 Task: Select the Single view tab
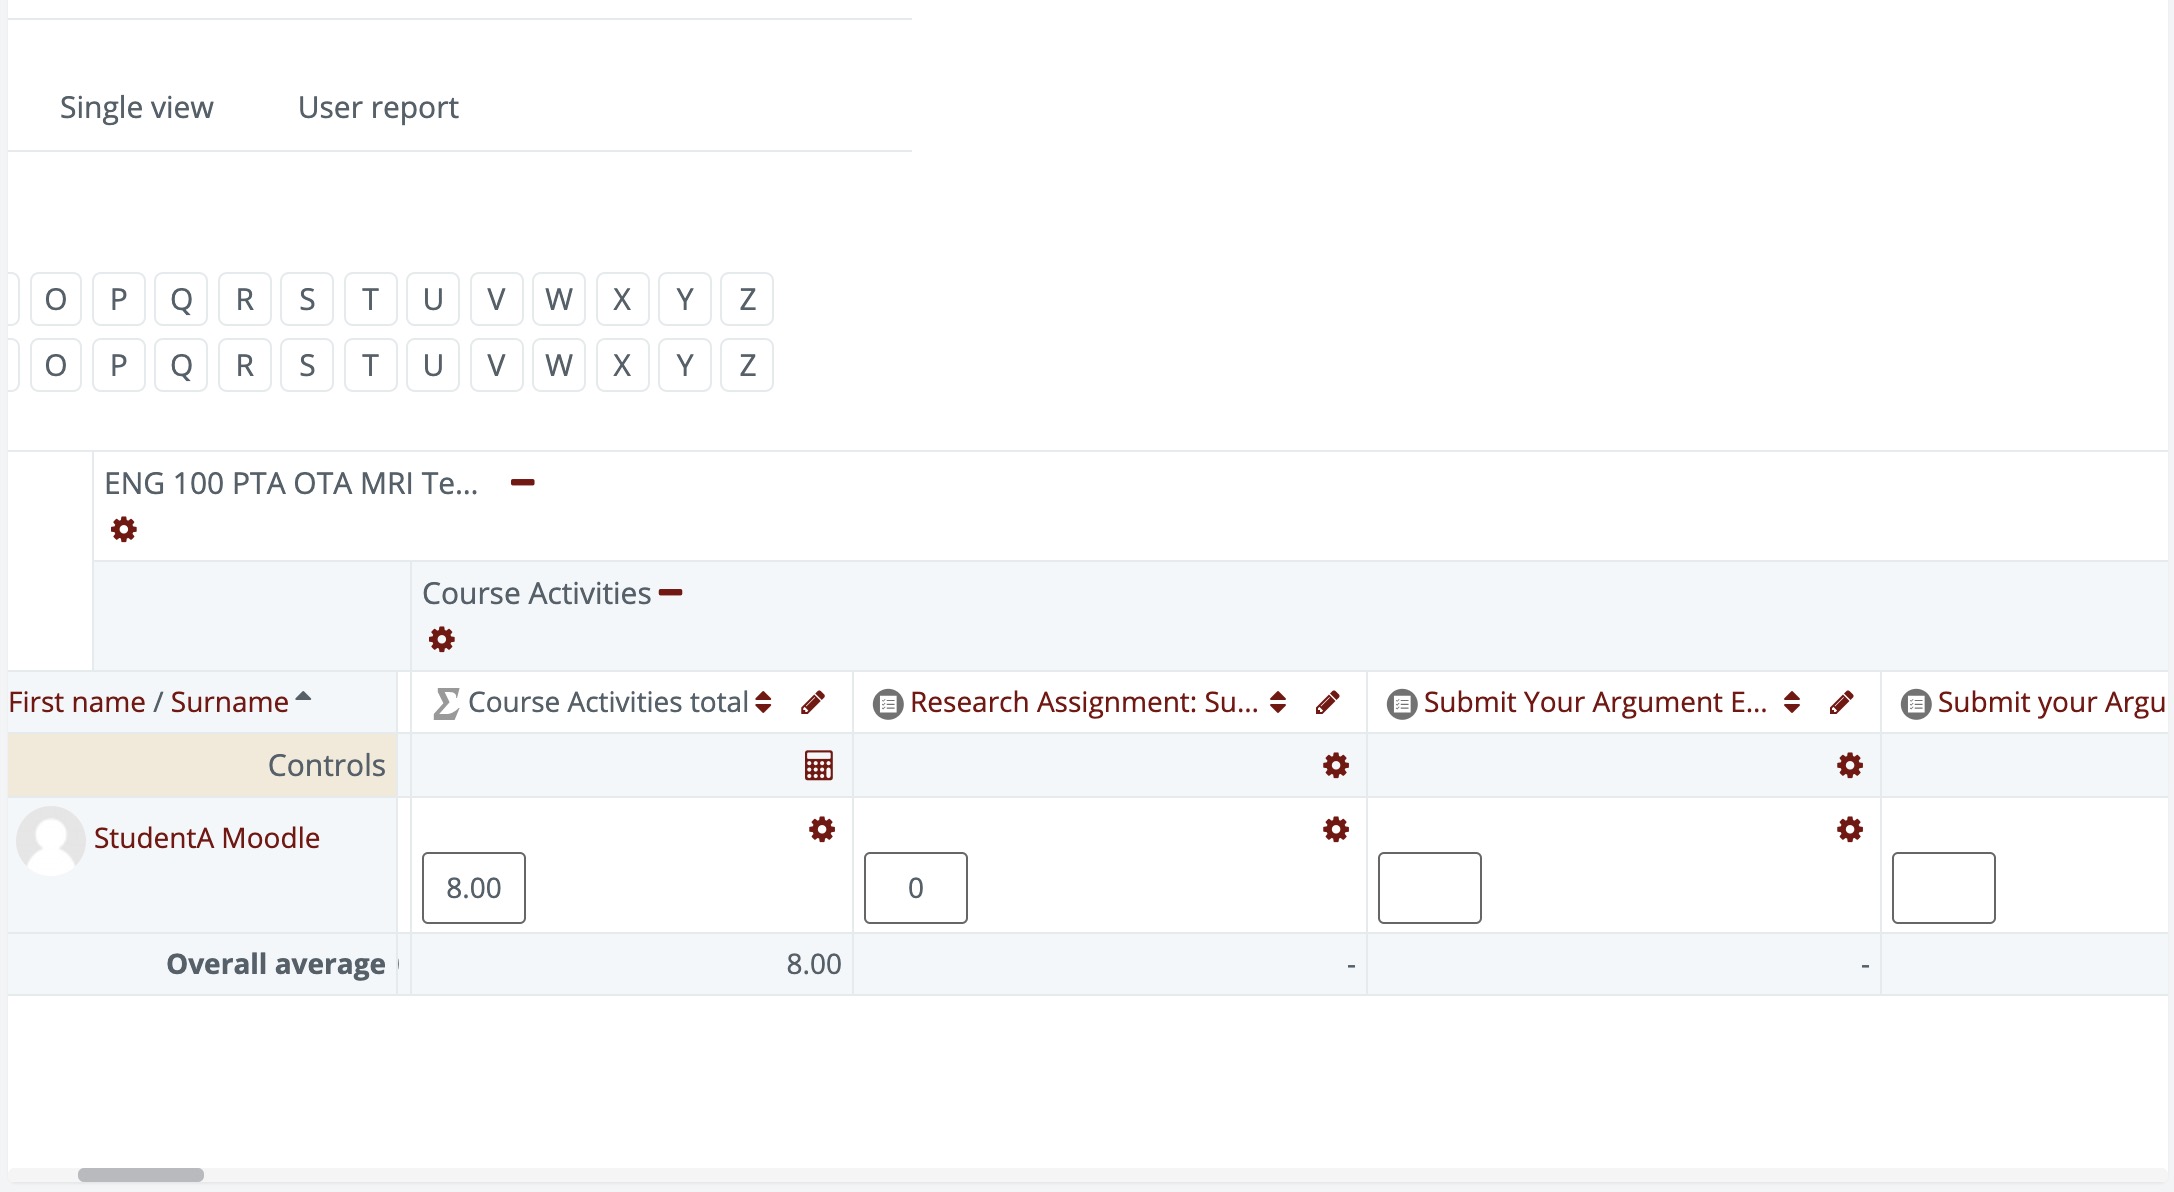[137, 107]
